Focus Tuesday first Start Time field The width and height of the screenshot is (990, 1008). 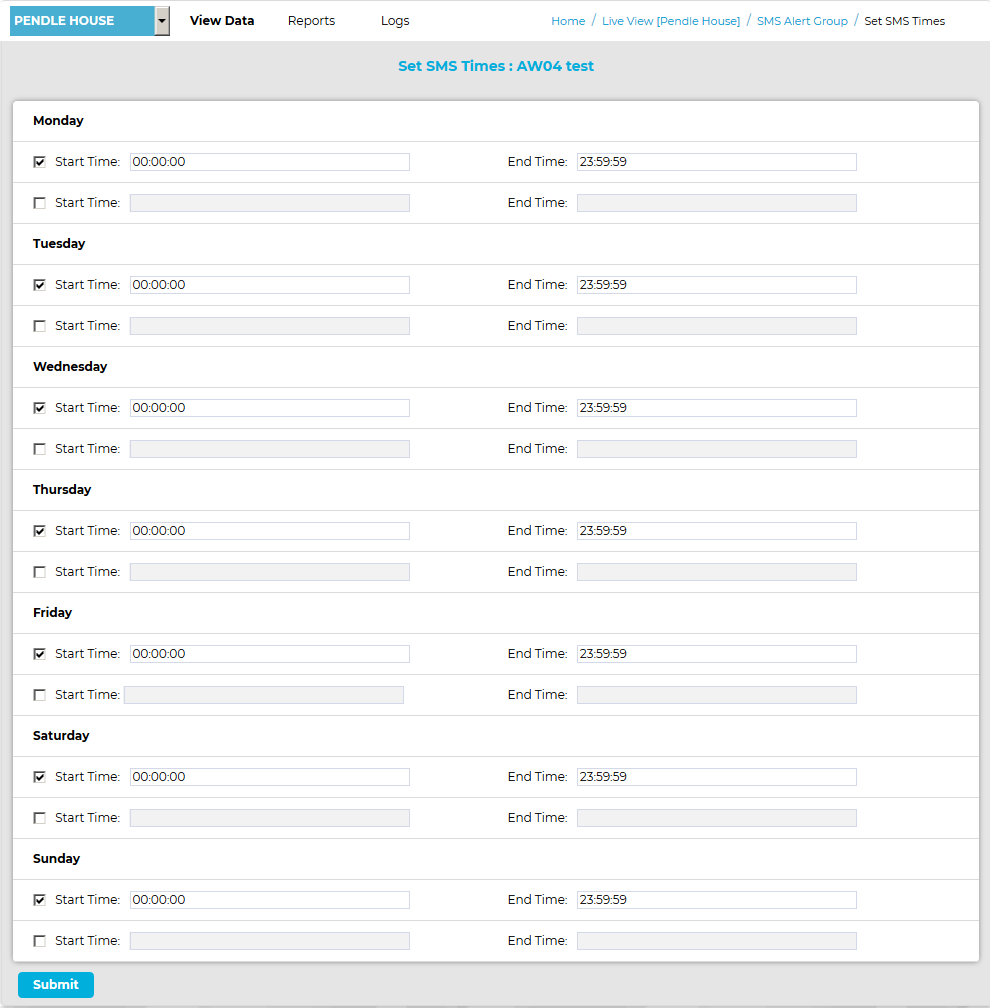pos(270,285)
